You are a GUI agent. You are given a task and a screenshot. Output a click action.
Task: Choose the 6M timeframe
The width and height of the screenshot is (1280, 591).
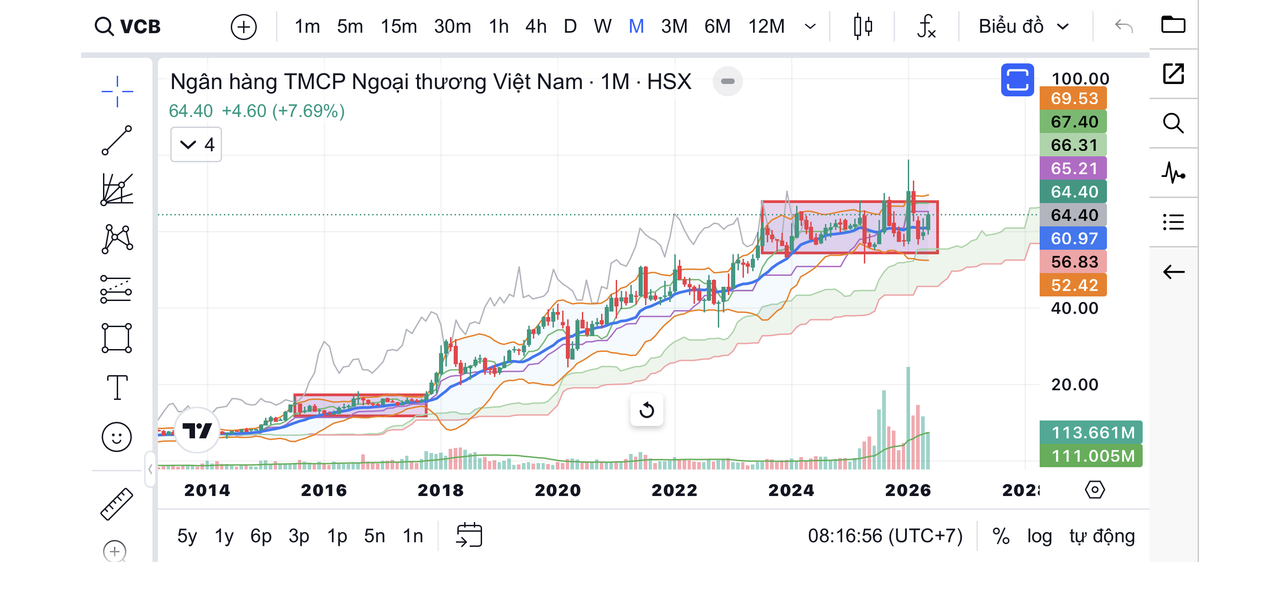tap(717, 27)
